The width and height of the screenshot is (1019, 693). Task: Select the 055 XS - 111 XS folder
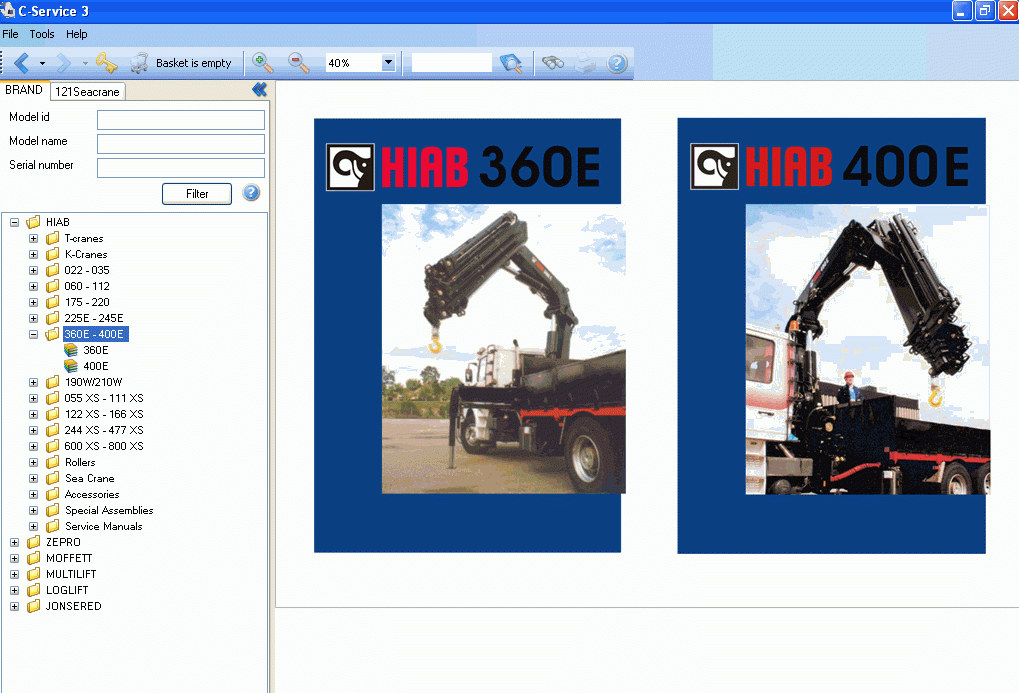click(103, 398)
